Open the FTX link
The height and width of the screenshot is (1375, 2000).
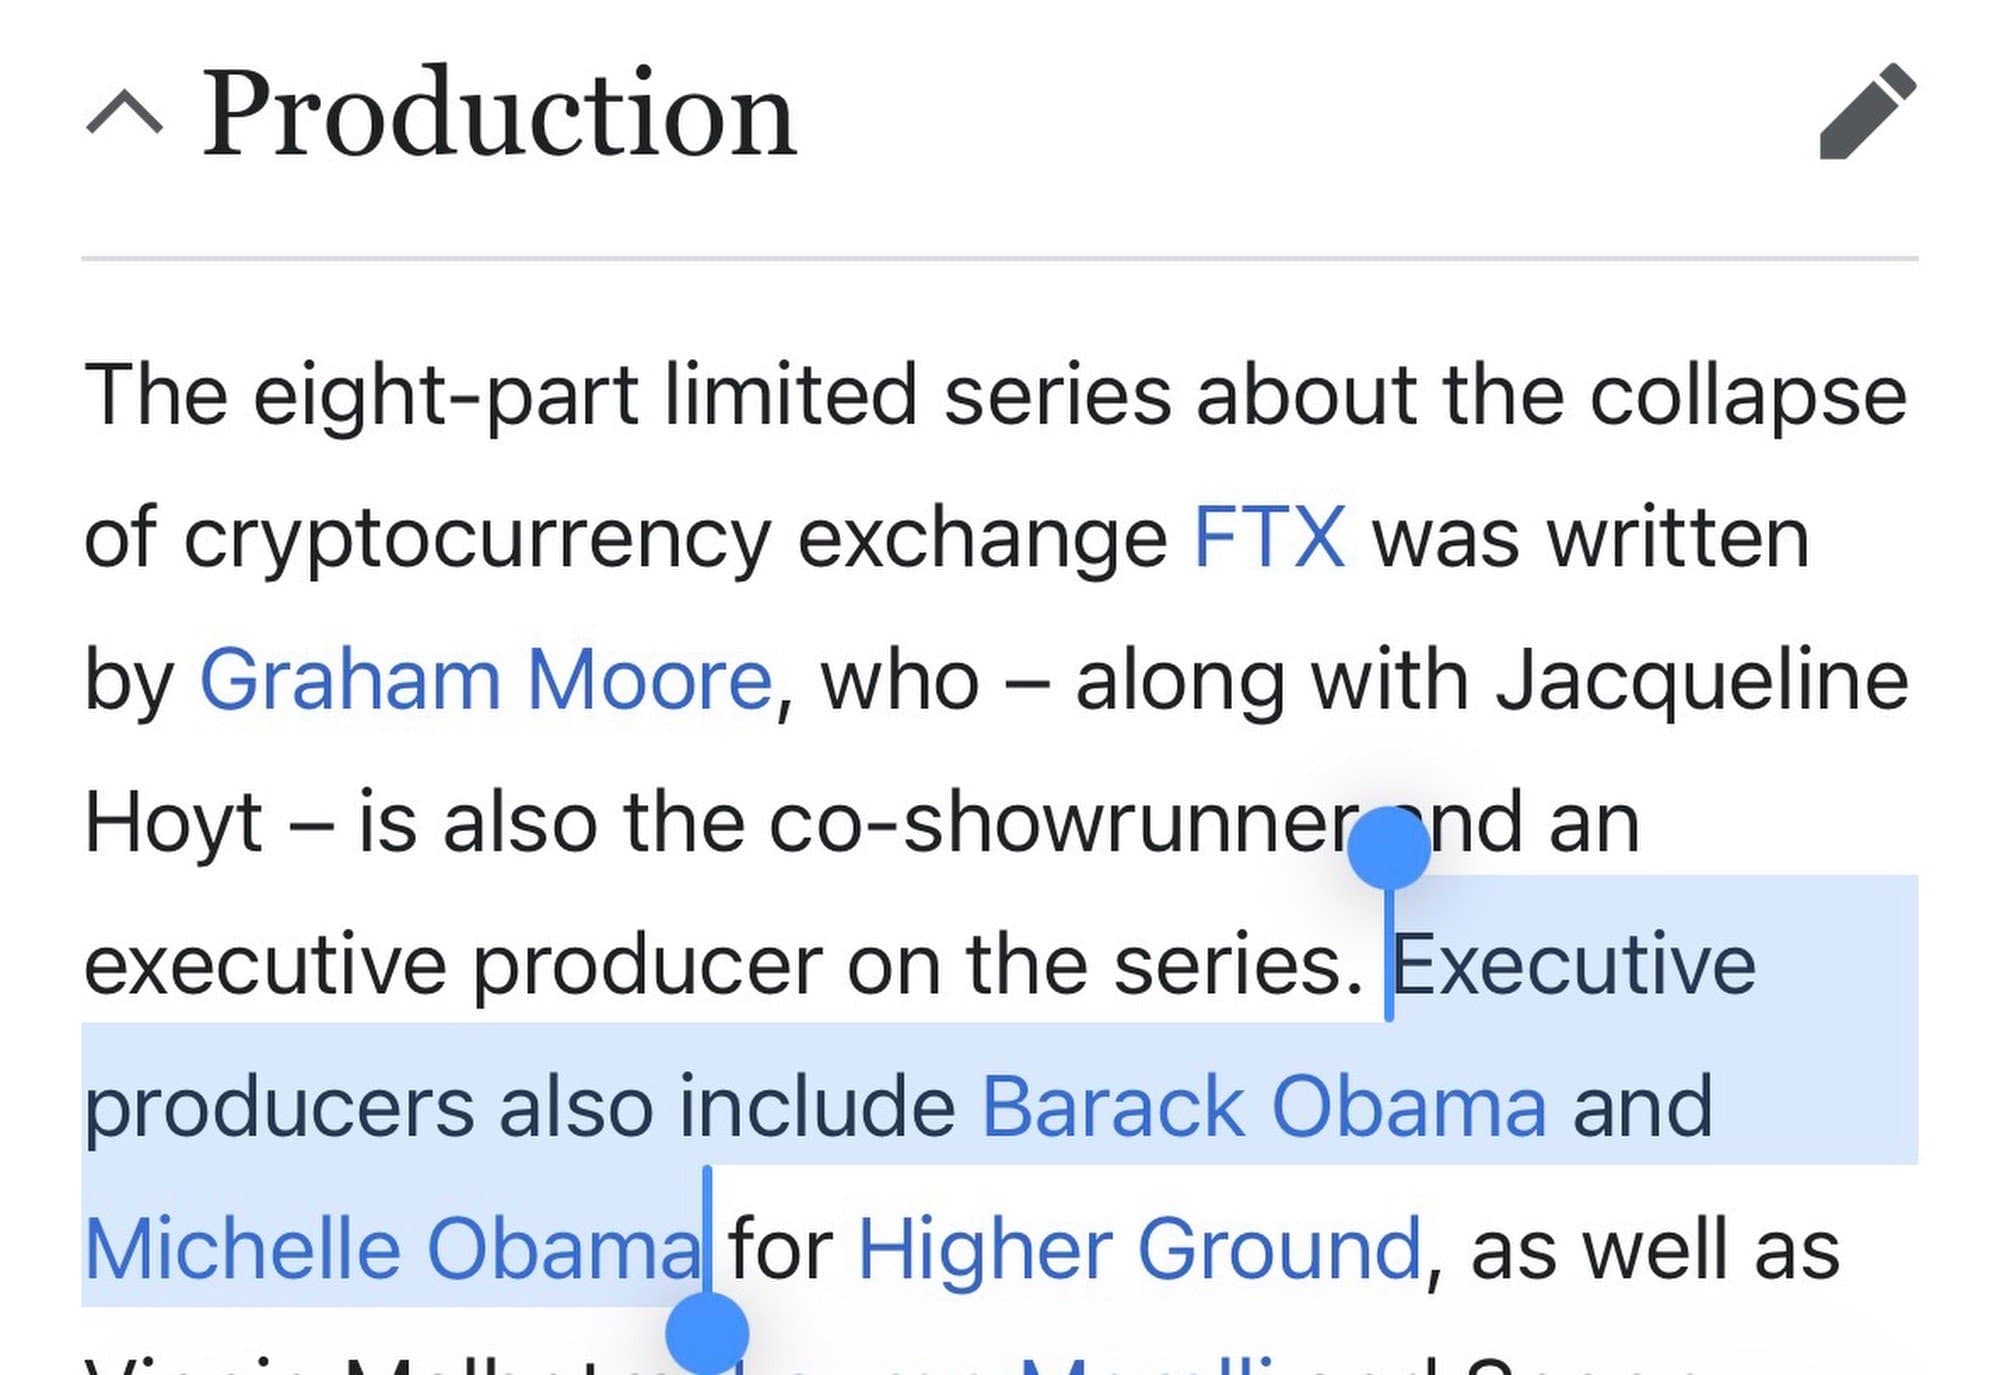1269,538
